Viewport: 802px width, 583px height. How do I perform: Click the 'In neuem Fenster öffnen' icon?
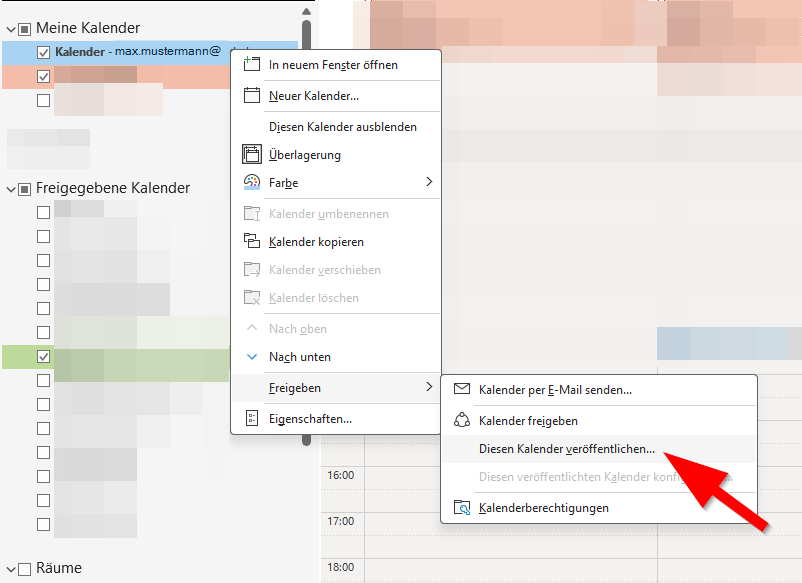(x=252, y=65)
